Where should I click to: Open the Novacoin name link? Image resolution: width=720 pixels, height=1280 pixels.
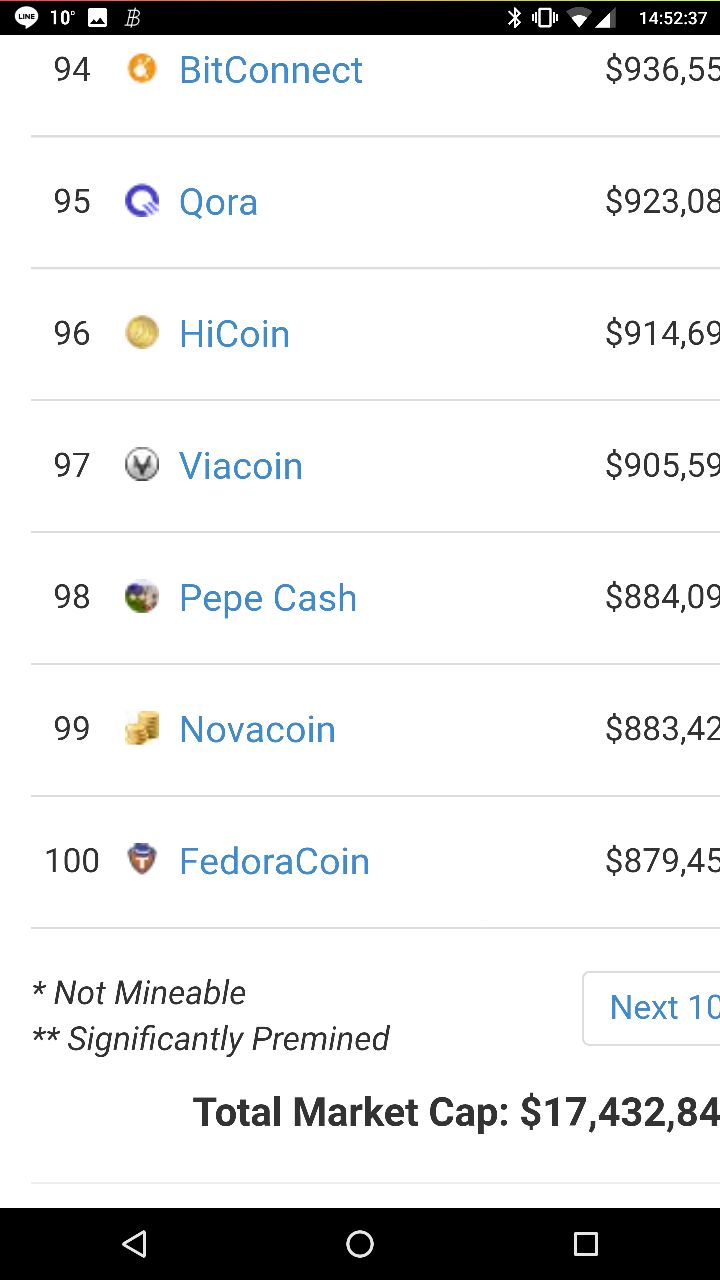[257, 730]
